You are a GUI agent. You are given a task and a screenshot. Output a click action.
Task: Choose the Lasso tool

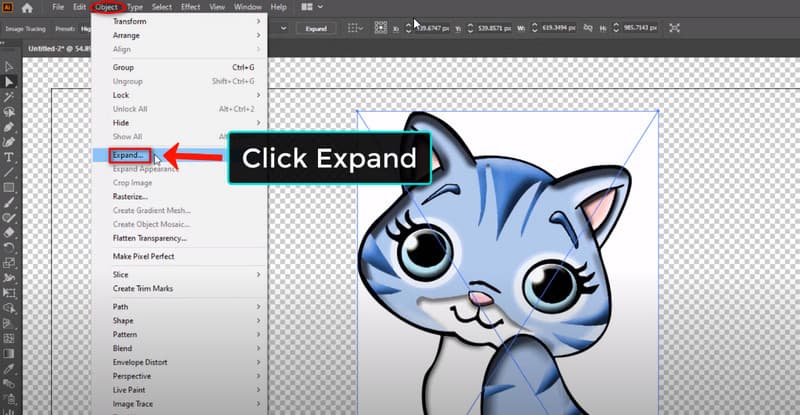click(x=9, y=112)
